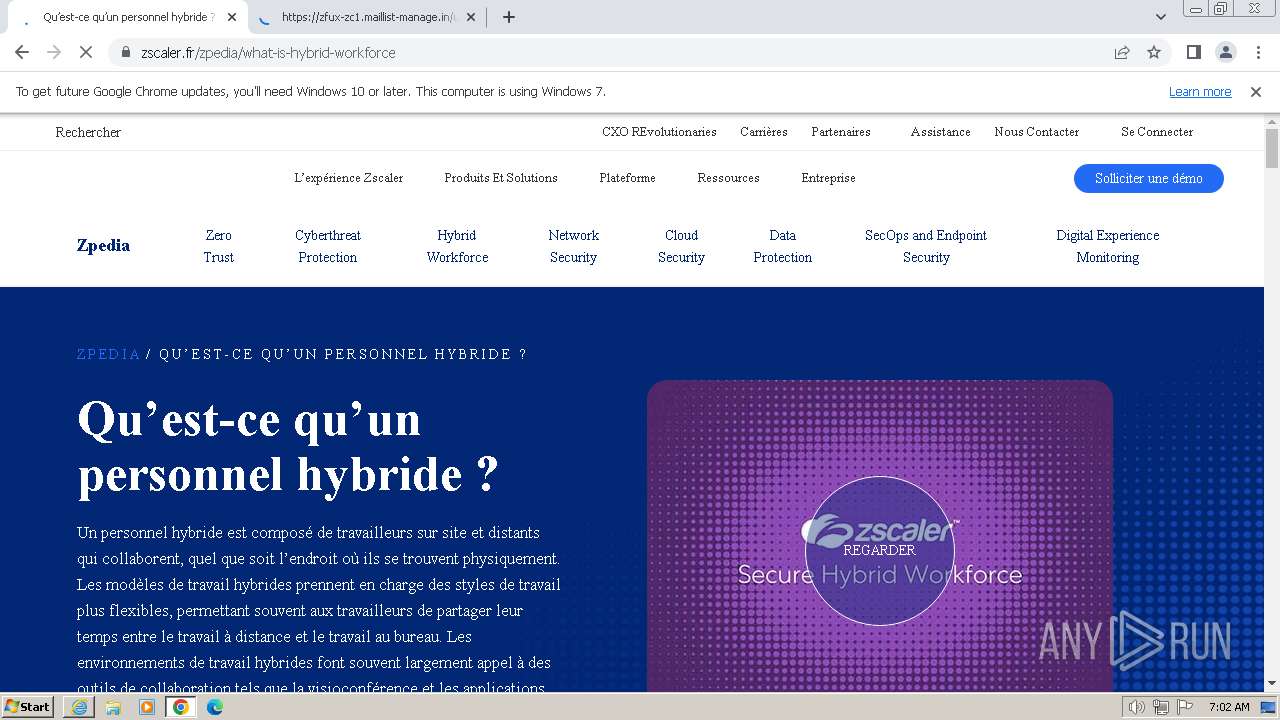Select Digital Experience Monitoring category
Viewport: 1280px width, 720px height.
[x=1107, y=246]
